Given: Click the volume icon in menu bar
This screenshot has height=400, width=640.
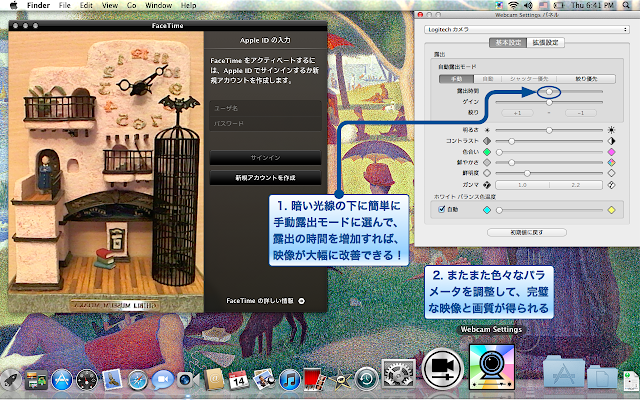Looking at the screenshot, I should click(x=528, y=5).
